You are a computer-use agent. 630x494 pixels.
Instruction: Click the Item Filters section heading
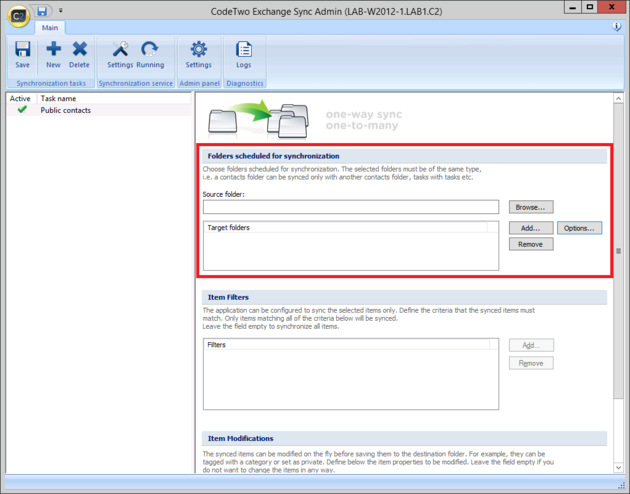pos(228,297)
